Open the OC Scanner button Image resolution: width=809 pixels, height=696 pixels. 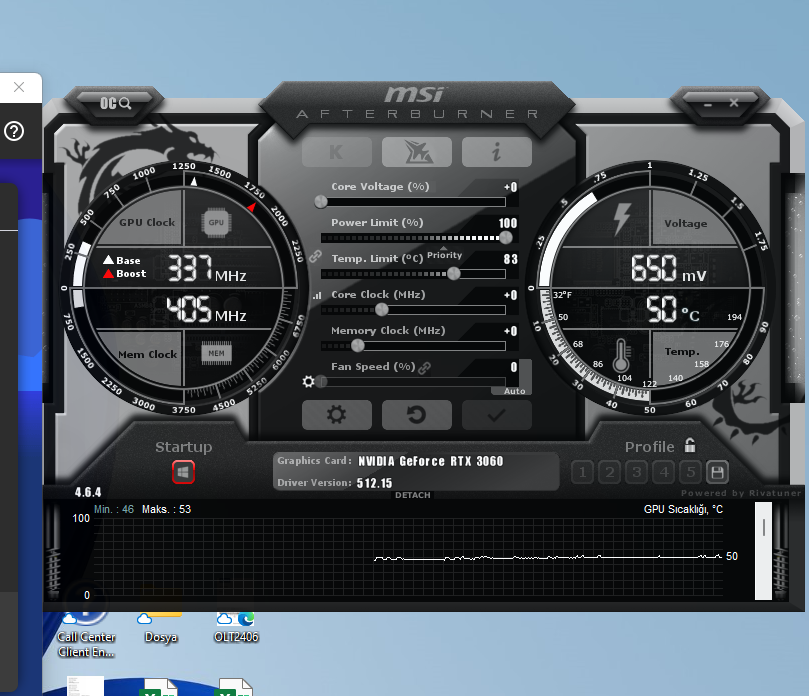pyautogui.click(x=116, y=103)
